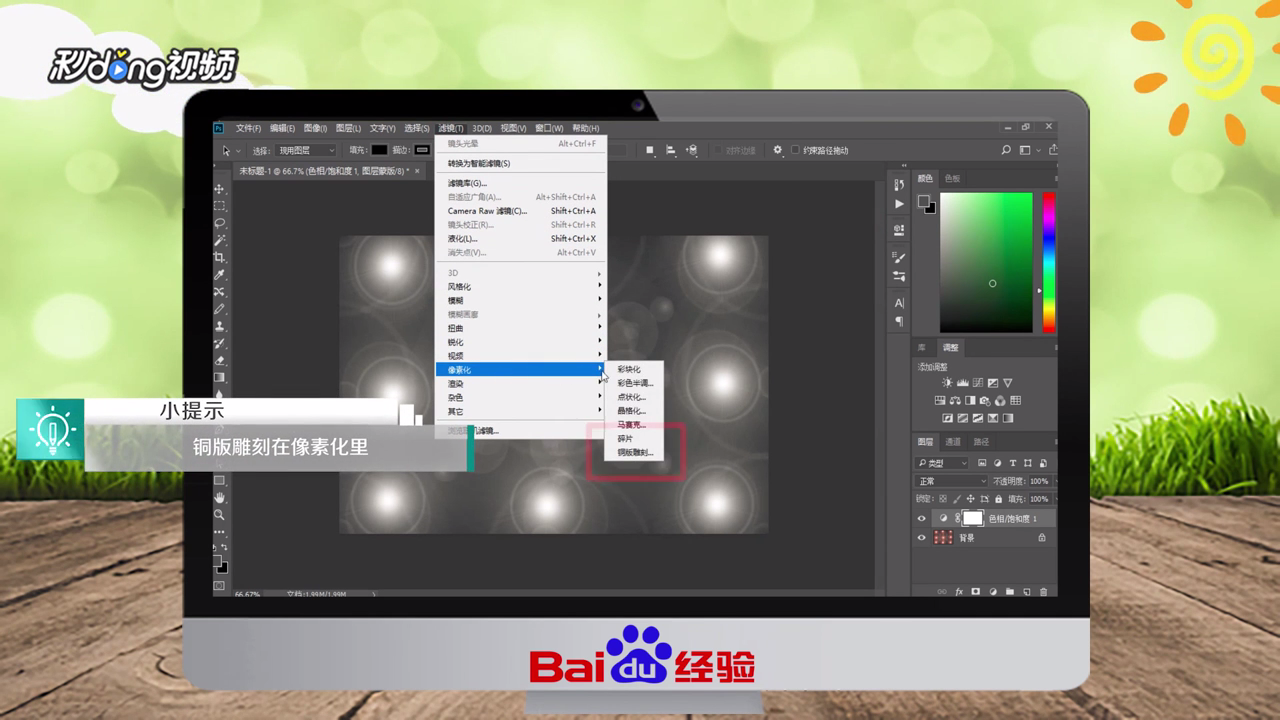Toggle filter for type layers
The height and width of the screenshot is (720, 1280).
click(x=1012, y=463)
